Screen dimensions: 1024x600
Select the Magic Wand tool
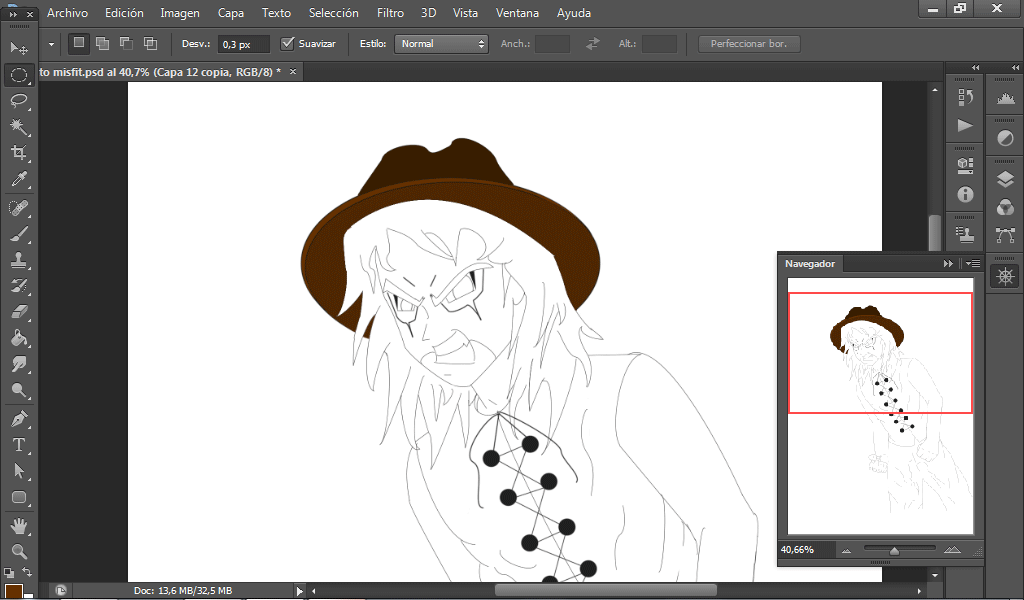pos(18,127)
